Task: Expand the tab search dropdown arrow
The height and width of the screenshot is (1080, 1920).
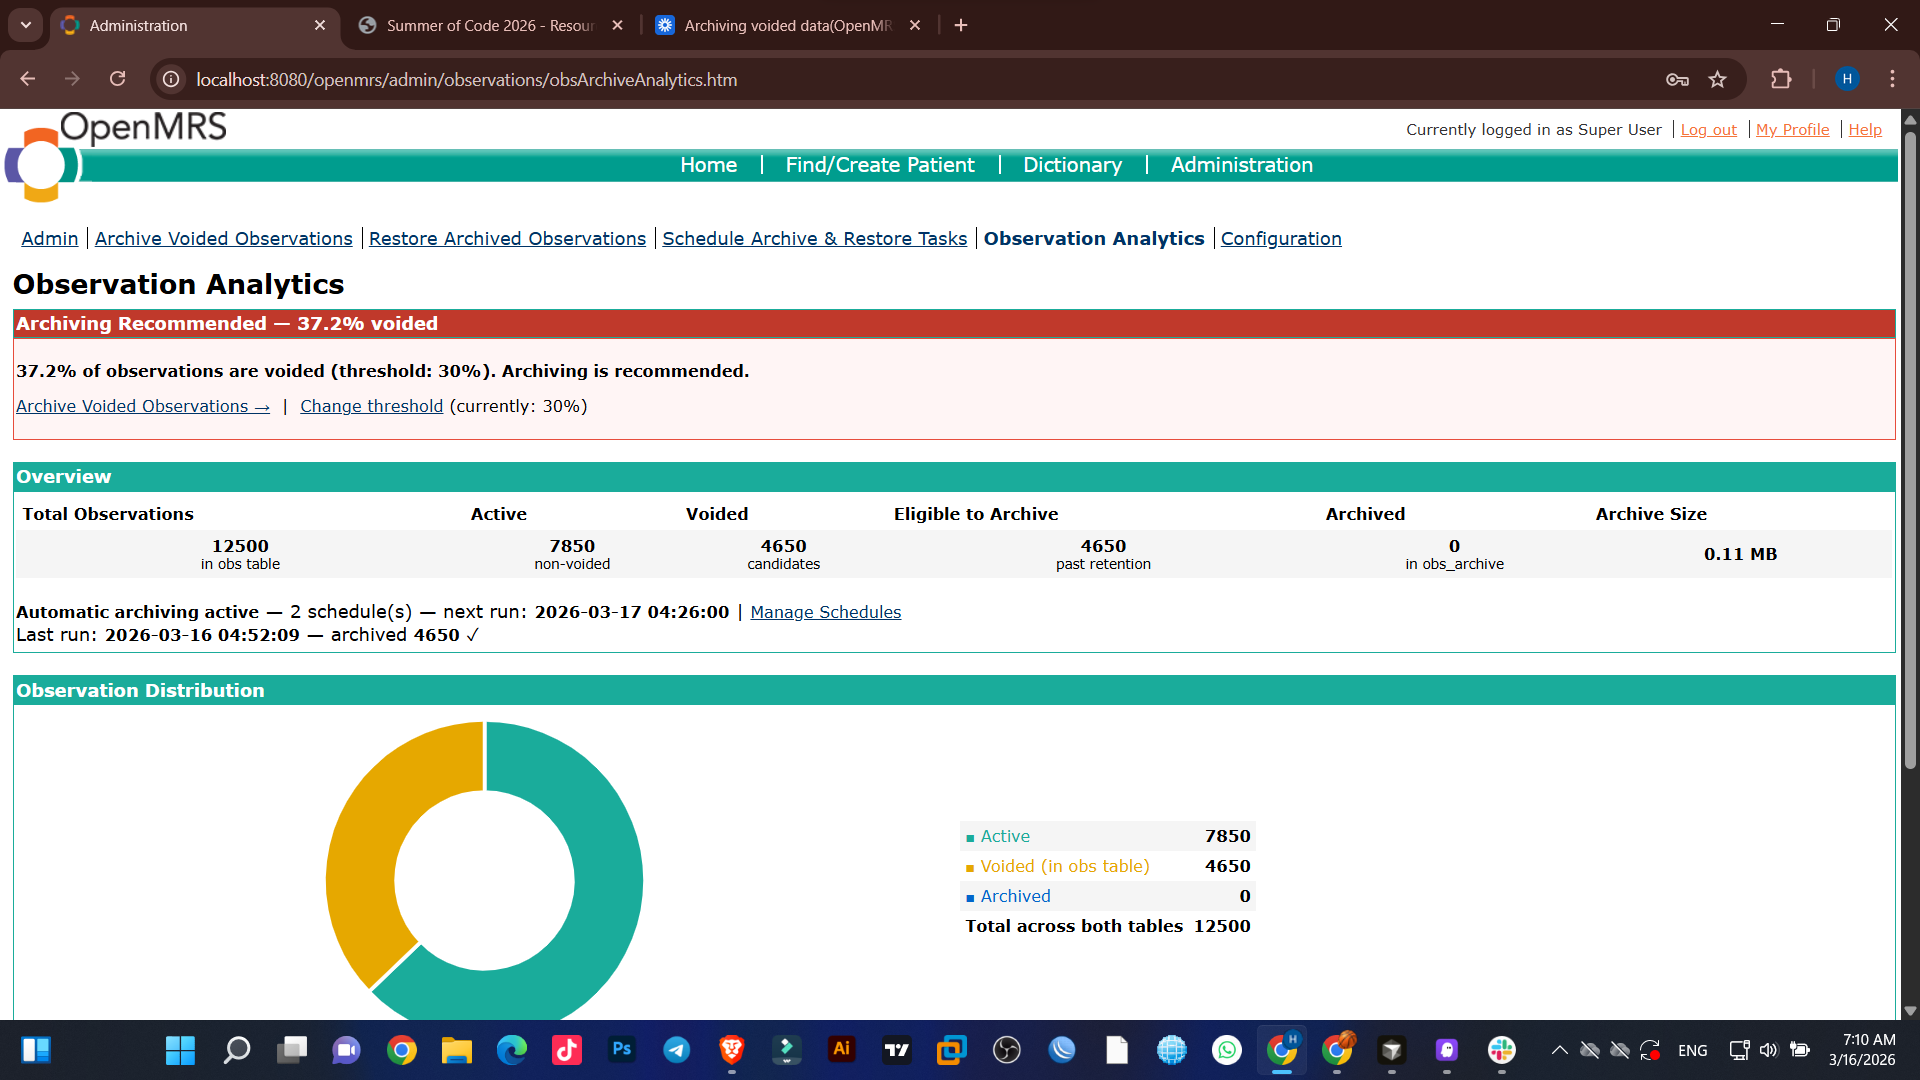Action: click(26, 25)
